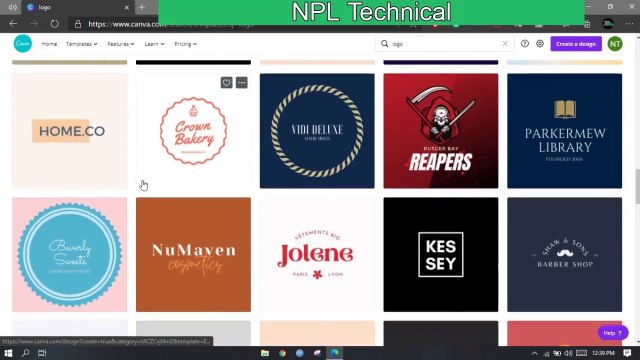Select the KES SEY logo template

(441, 255)
